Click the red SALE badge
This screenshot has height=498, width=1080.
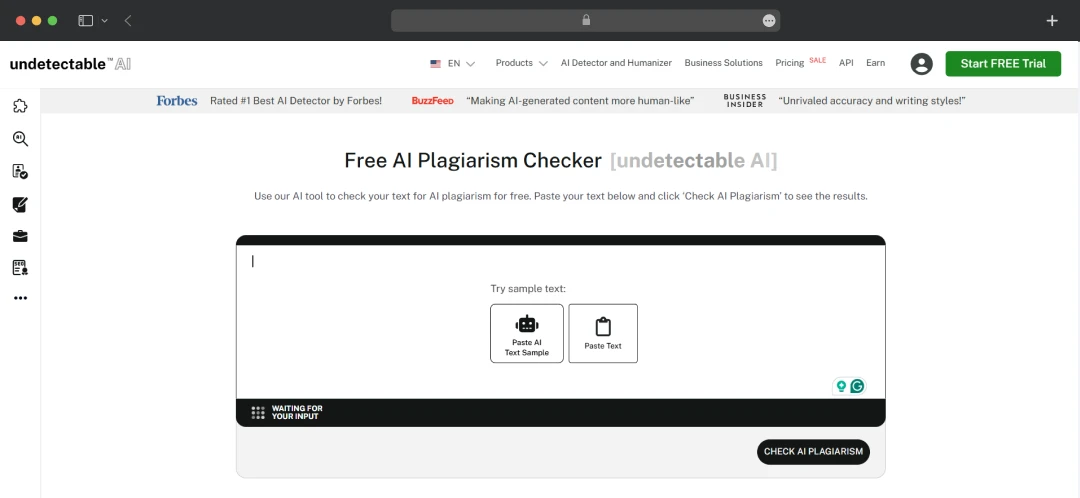(818, 60)
